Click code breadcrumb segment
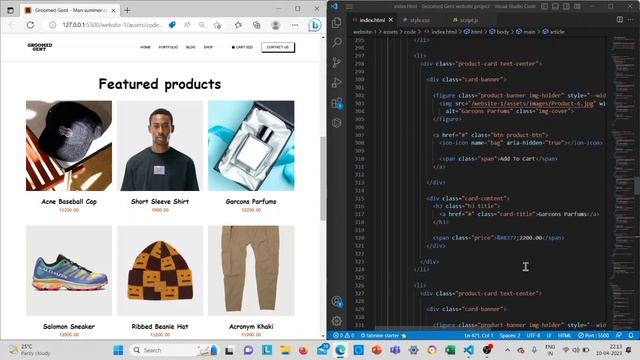Viewport: 640px width, 360px height. (x=410, y=31)
